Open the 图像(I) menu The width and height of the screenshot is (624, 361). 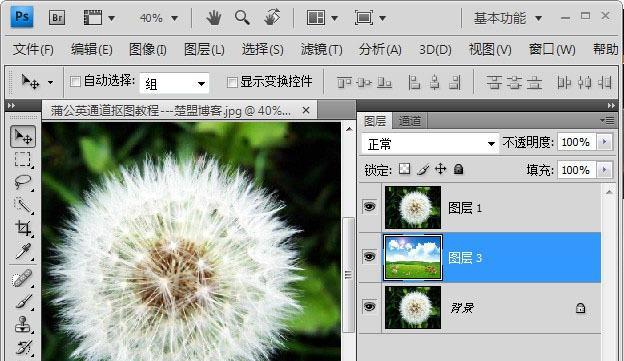coord(148,50)
